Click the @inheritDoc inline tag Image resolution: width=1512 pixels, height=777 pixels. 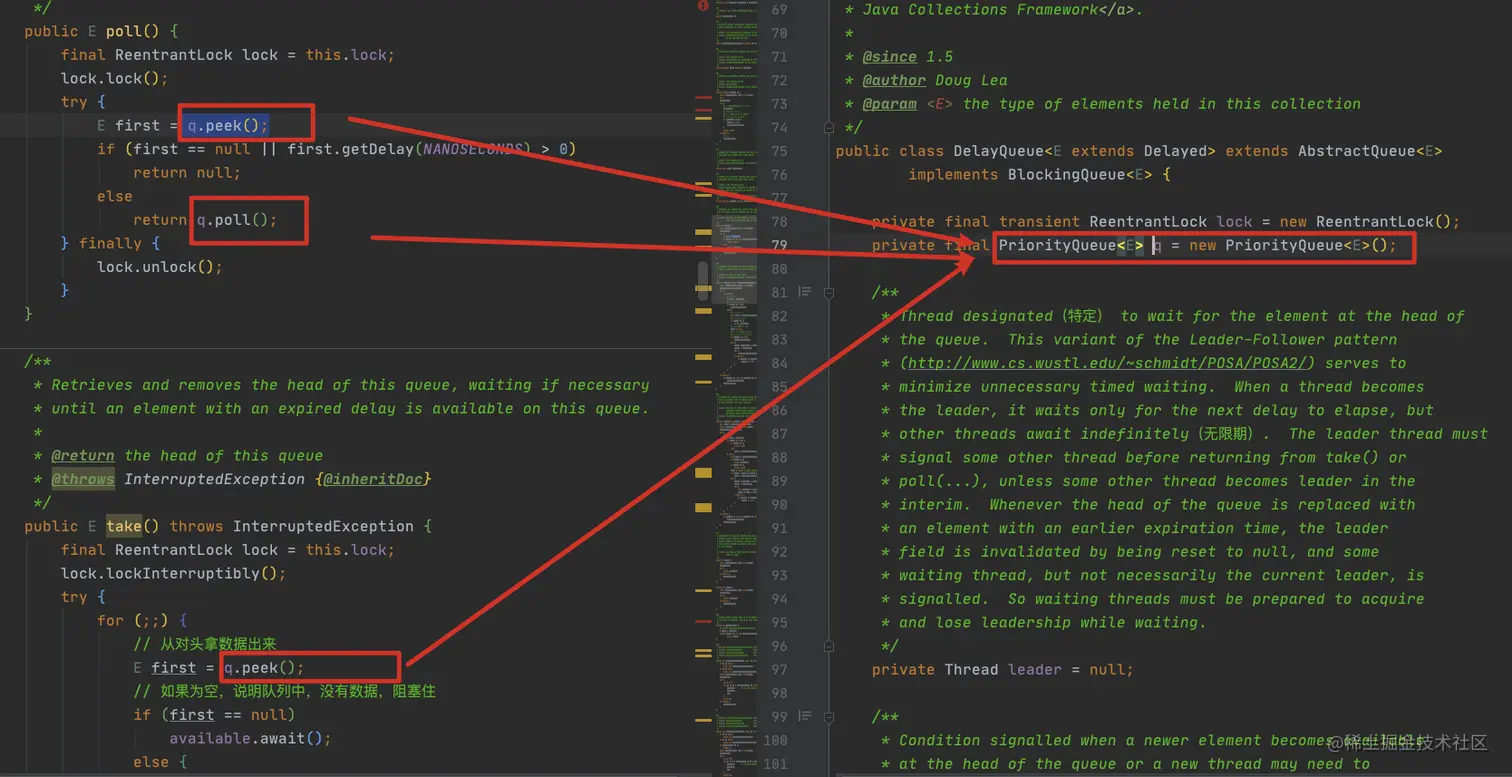click(x=372, y=479)
